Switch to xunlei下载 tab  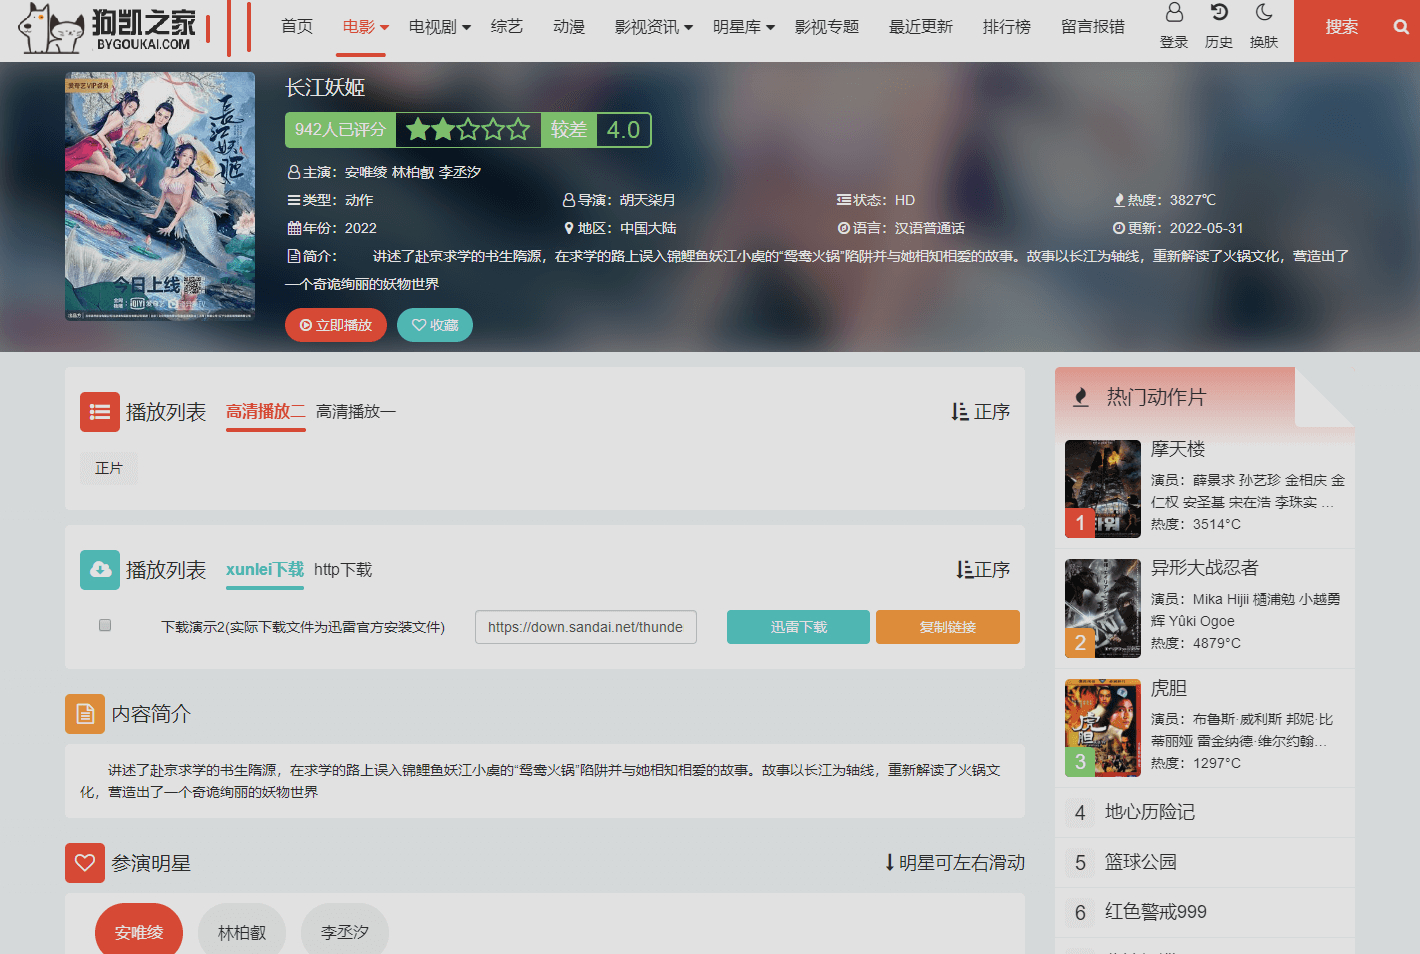265,570
